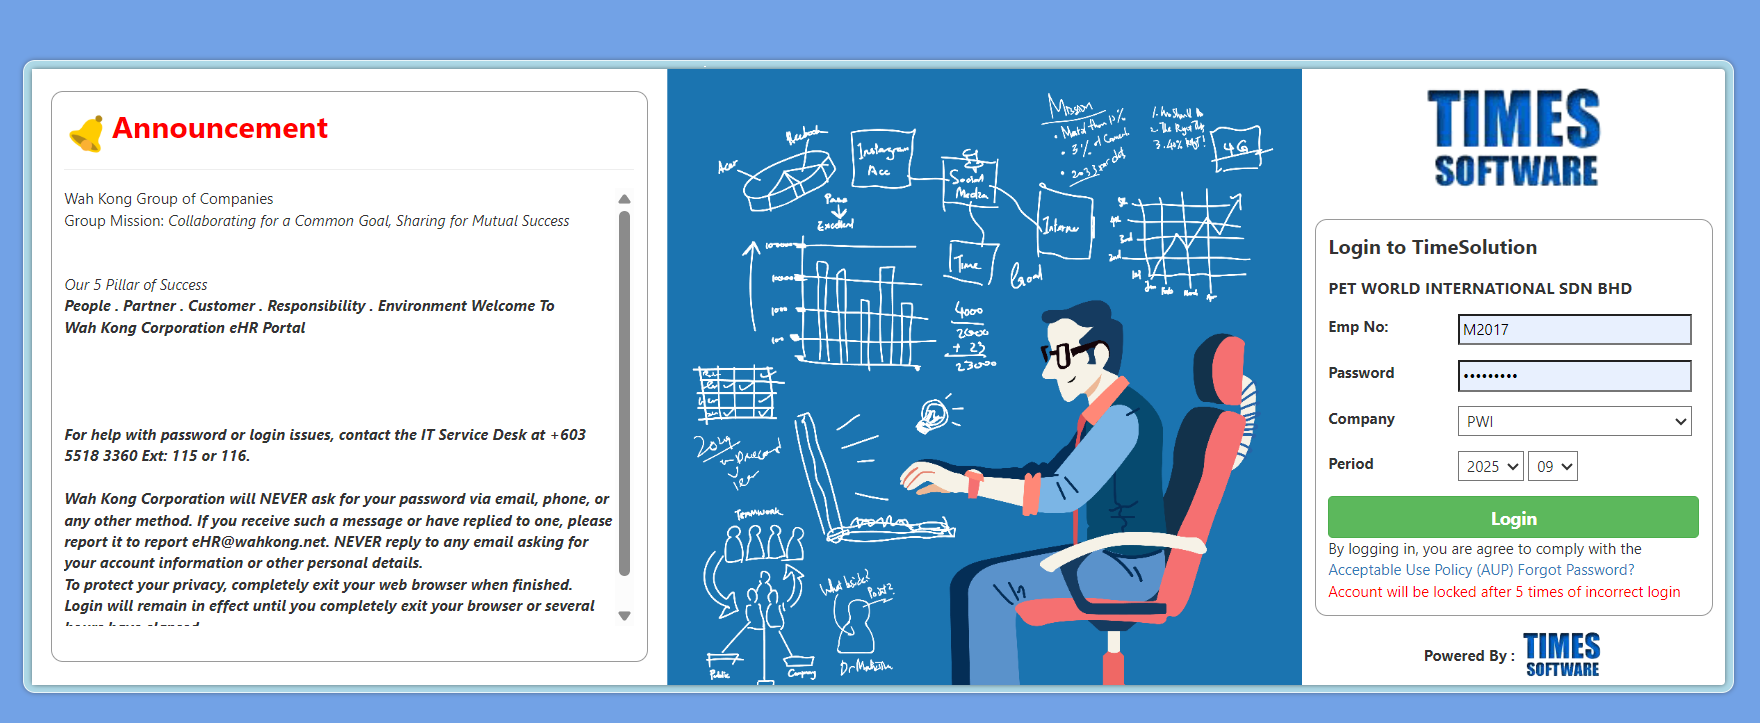This screenshot has height=723, width=1760.
Task: Click the pie chart sketch in the illustration
Action: tap(790, 180)
